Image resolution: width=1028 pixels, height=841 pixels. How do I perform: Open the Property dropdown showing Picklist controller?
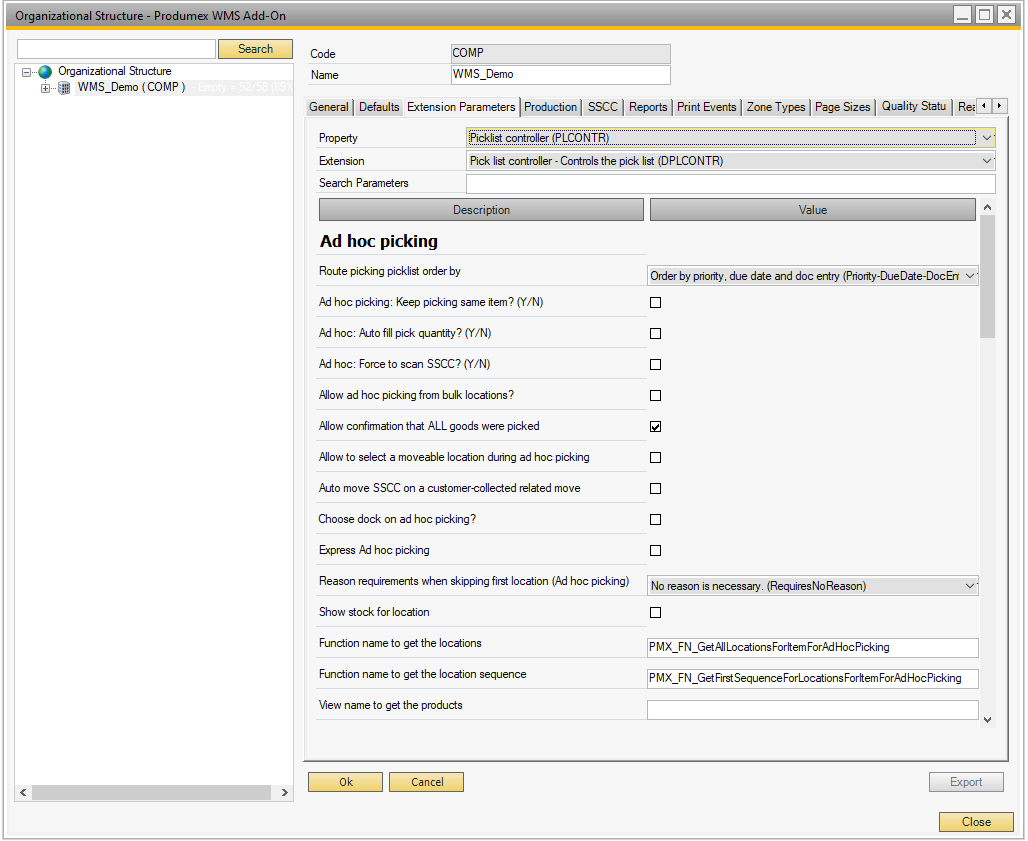tap(988, 137)
